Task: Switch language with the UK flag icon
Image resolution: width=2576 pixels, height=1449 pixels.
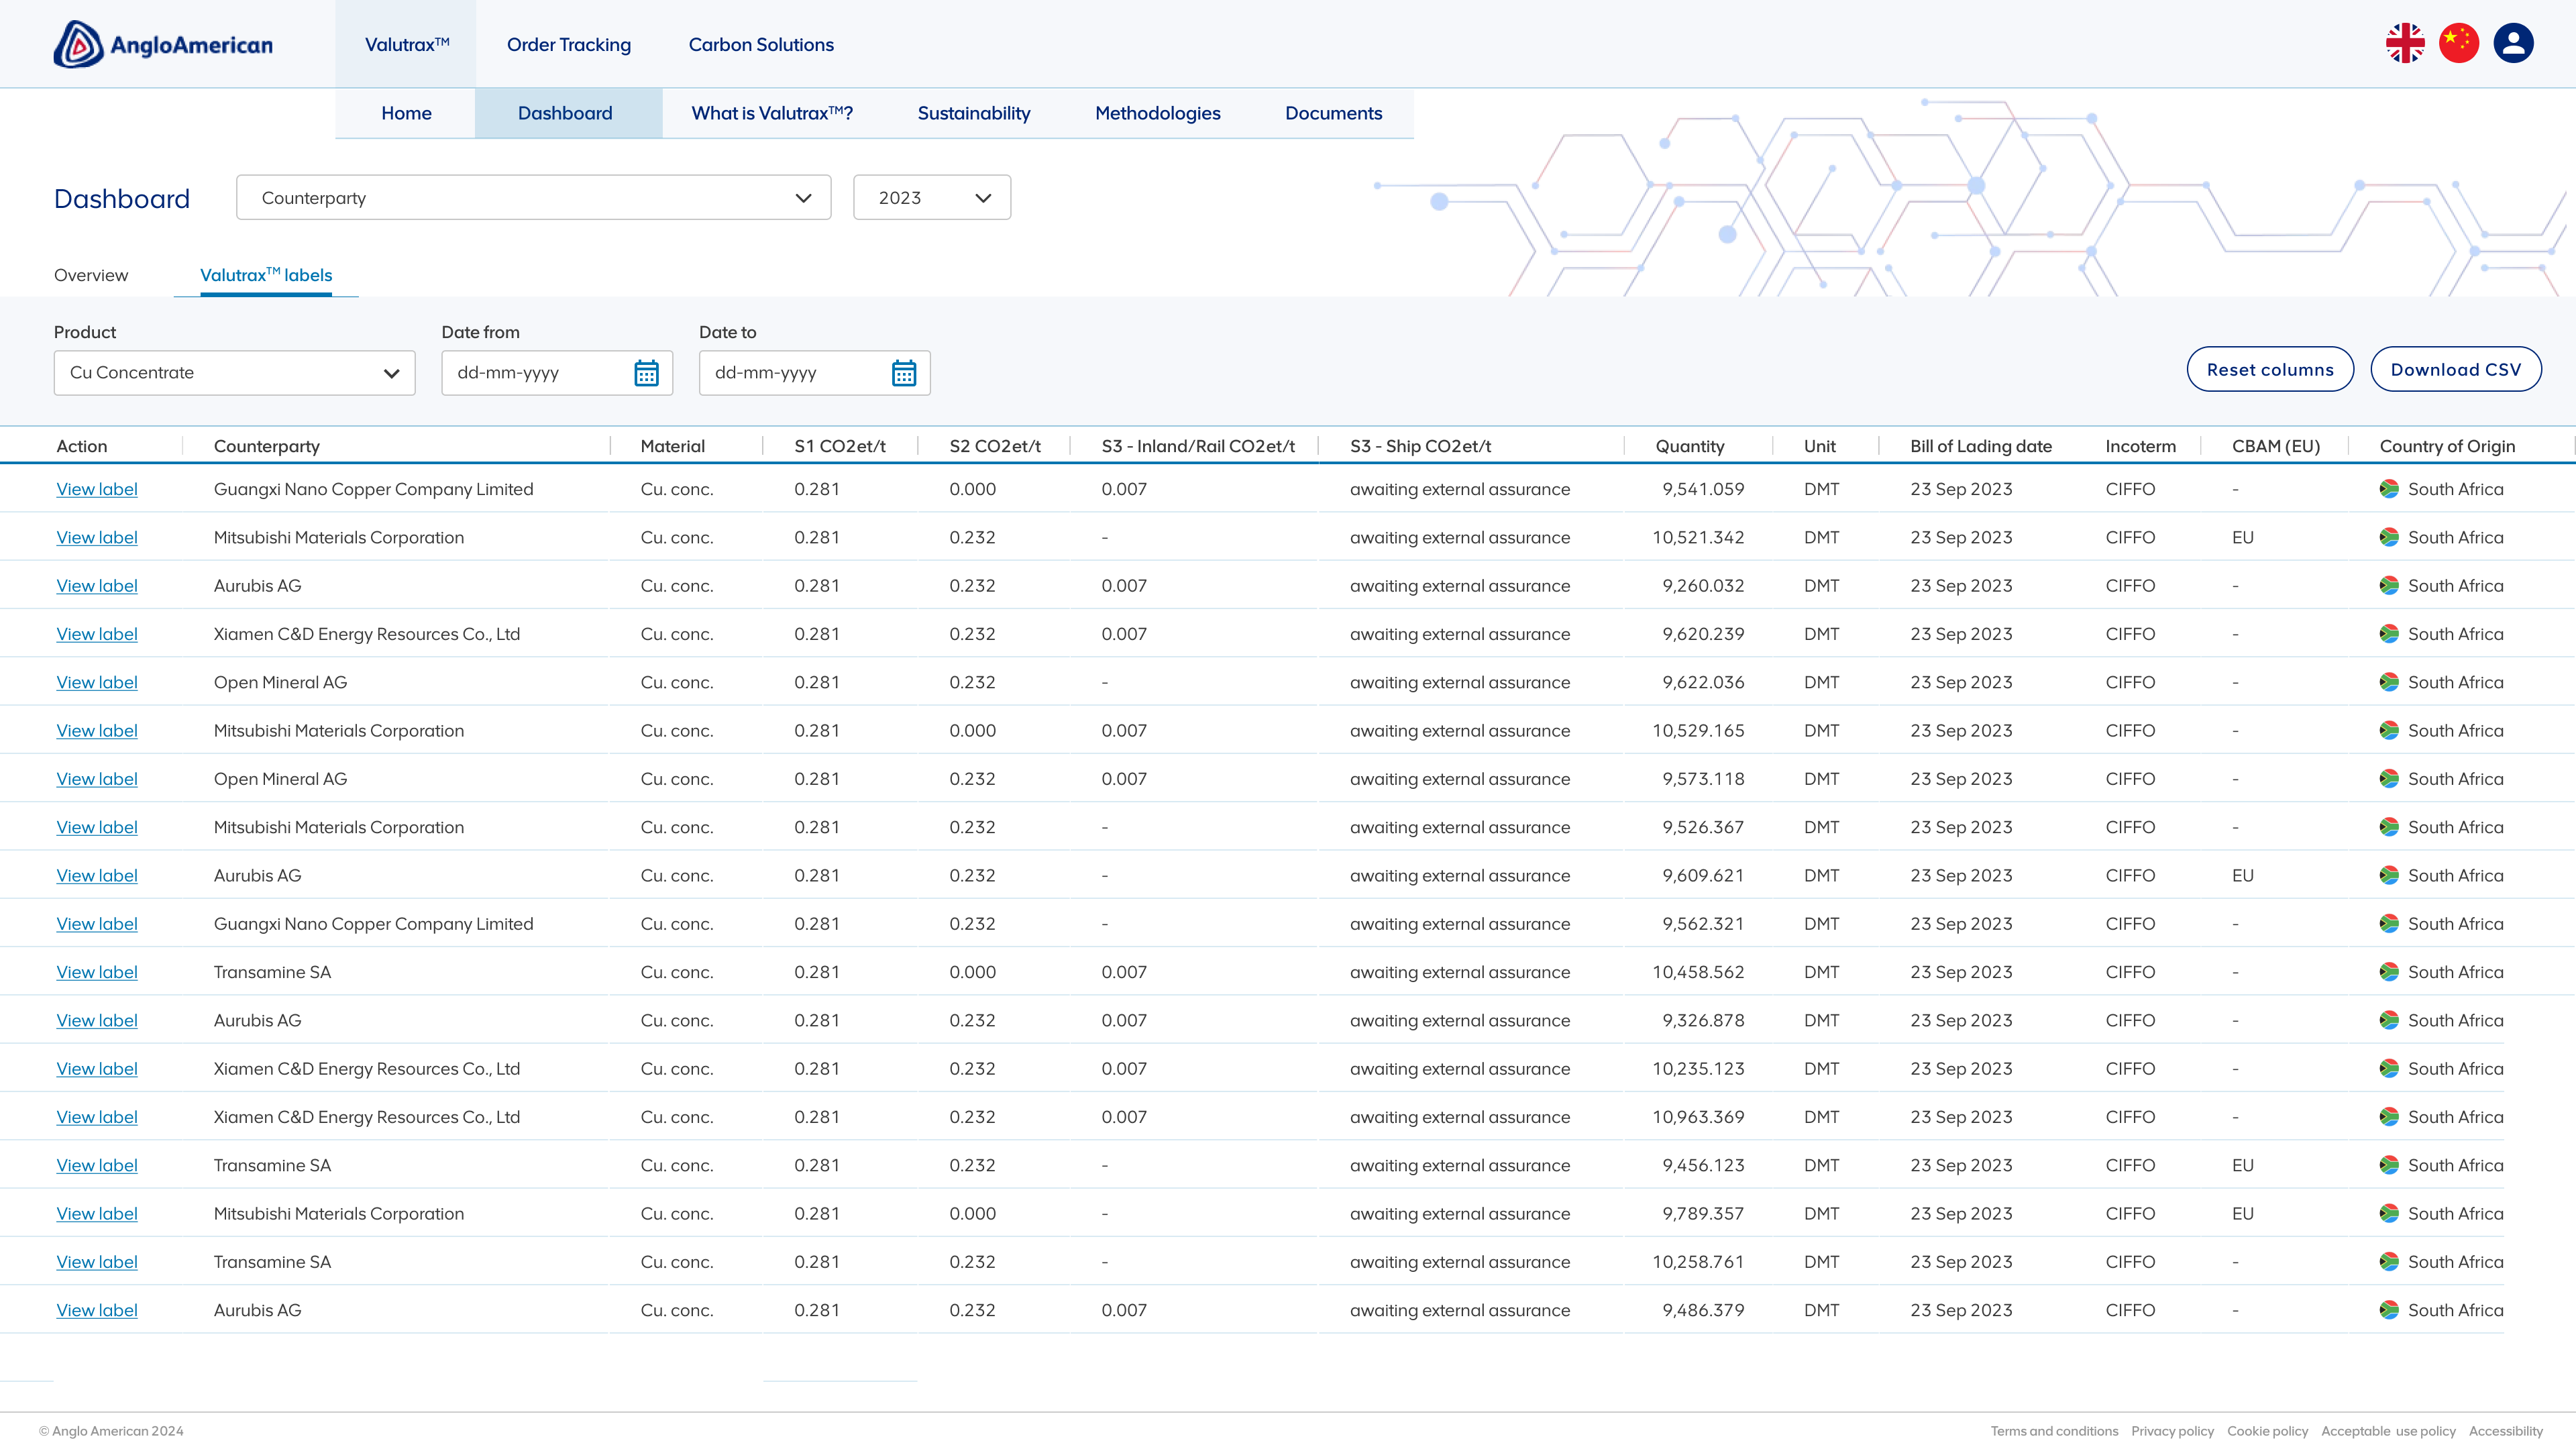Action: tap(2405, 43)
